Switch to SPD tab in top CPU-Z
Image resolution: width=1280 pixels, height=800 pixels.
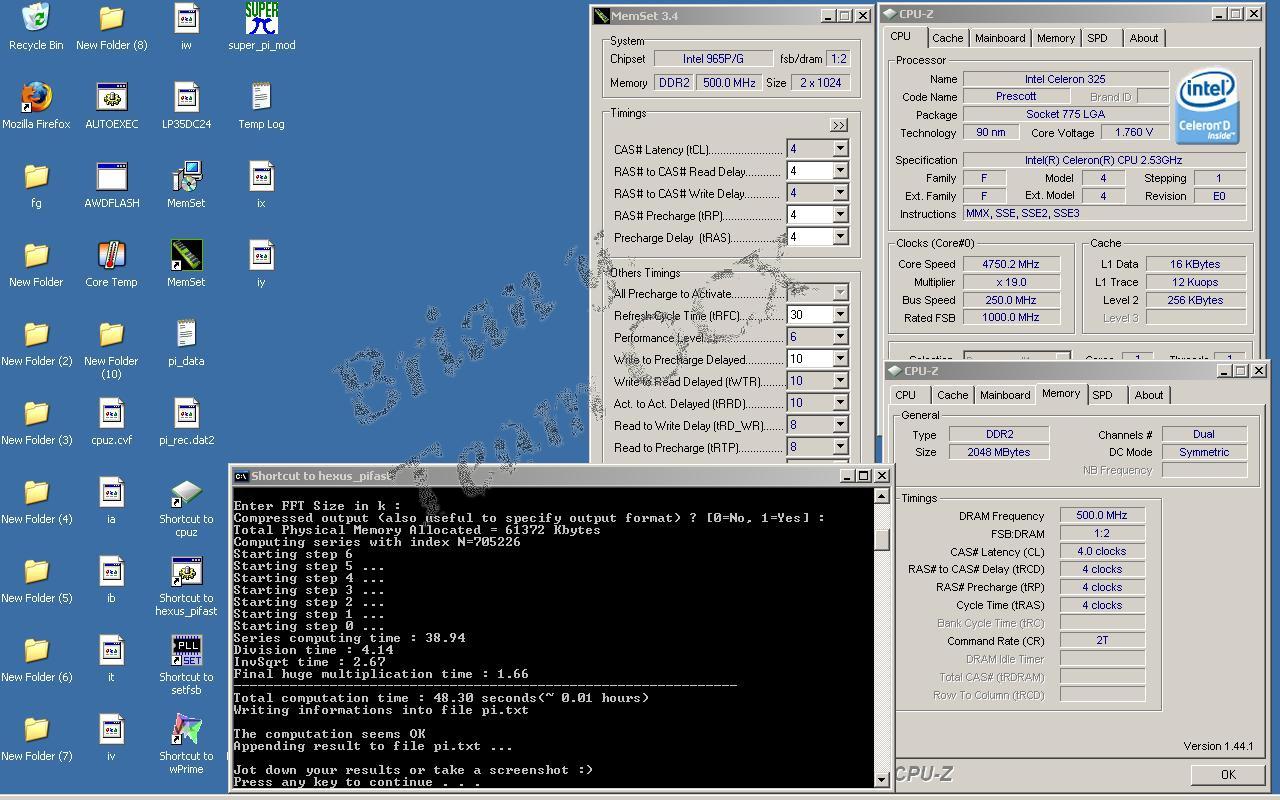[x=1098, y=38]
